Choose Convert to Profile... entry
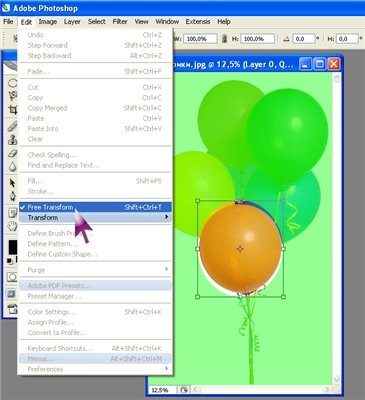Image resolution: width=365 pixels, height=400 pixels. point(95,333)
